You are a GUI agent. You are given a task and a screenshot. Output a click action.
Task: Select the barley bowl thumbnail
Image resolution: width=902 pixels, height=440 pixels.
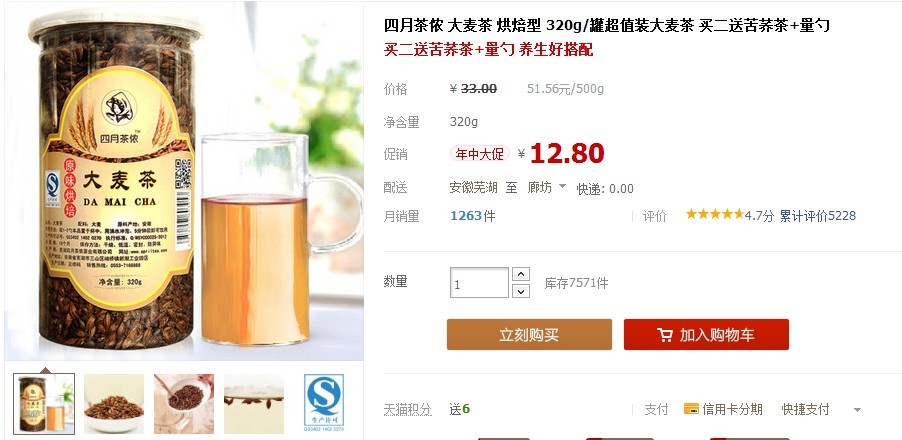click(114, 404)
